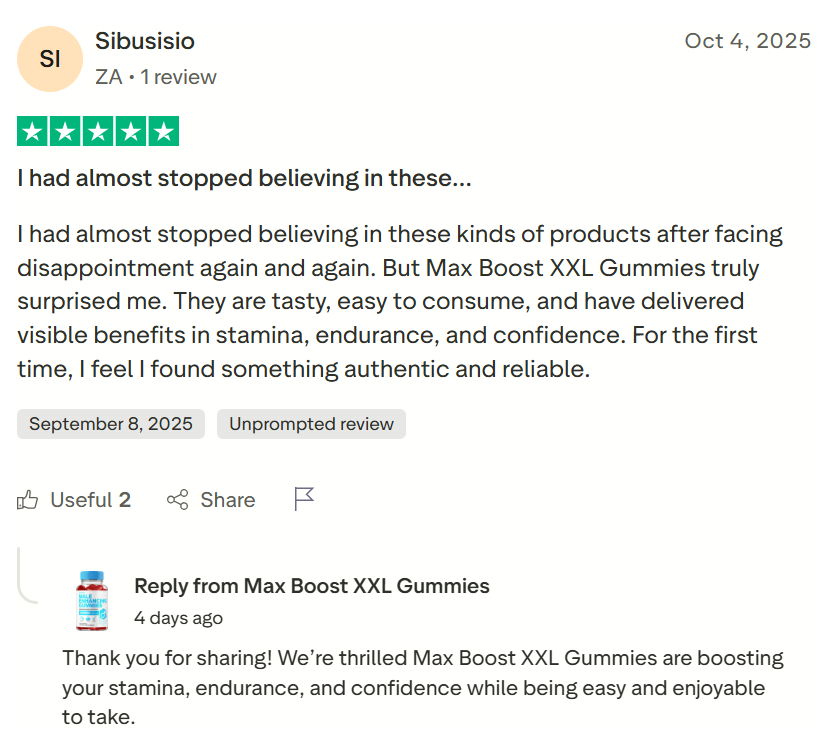
Task: Click the first green rating star
Action: click(32, 131)
